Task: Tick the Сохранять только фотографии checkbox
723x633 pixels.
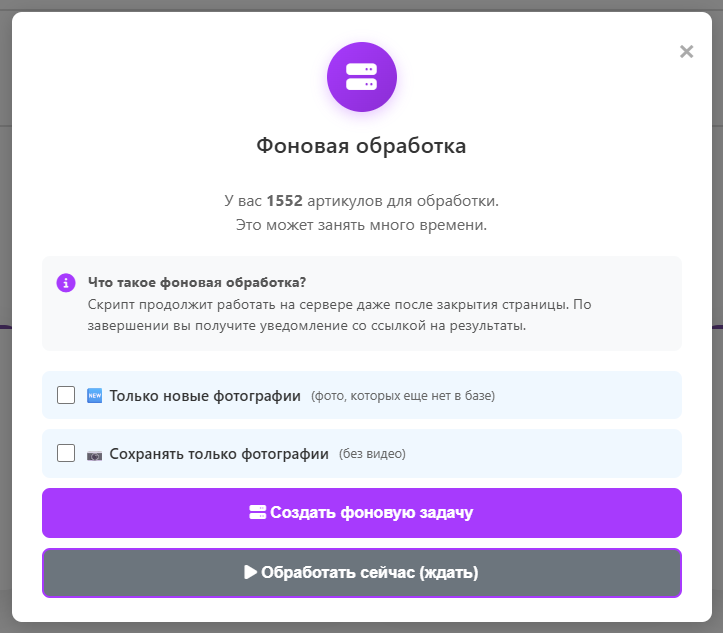Action: pyautogui.click(x=66, y=453)
